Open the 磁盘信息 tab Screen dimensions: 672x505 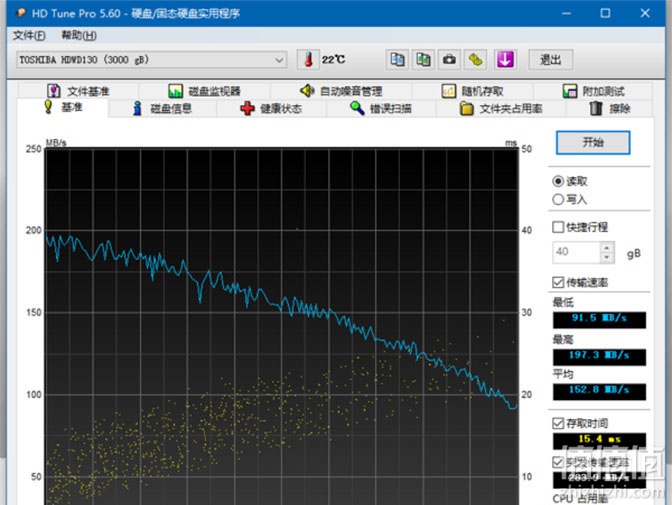tap(162, 108)
